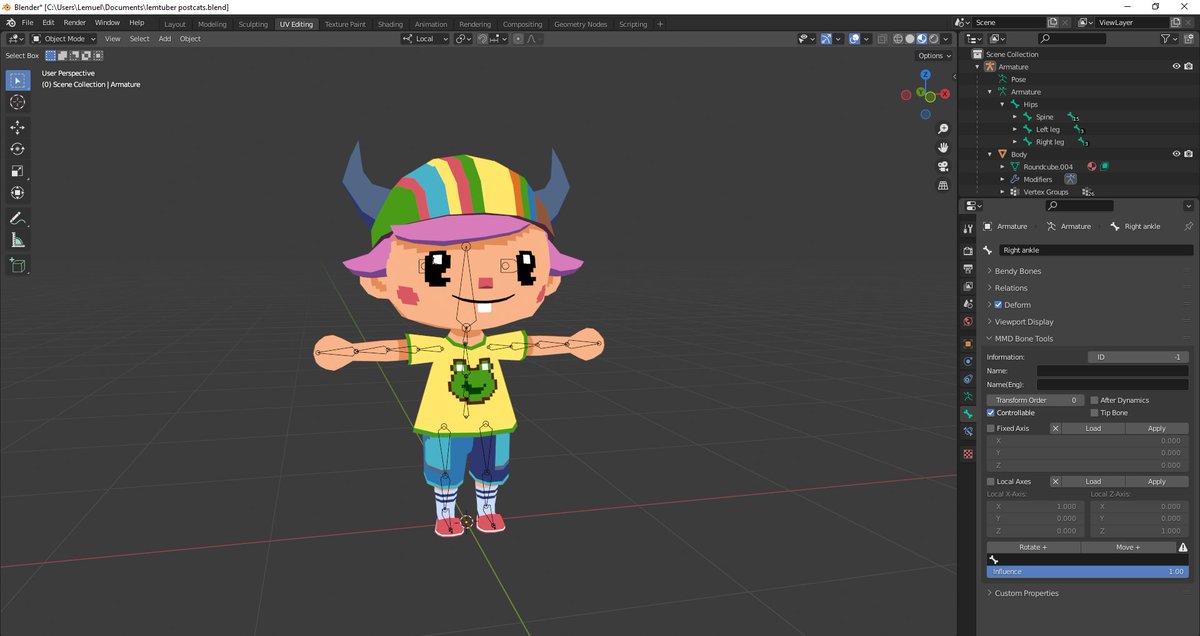Select the Select Box tool in toolbar
This screenshot has width=1200, height=636.
tap(18, 80)
